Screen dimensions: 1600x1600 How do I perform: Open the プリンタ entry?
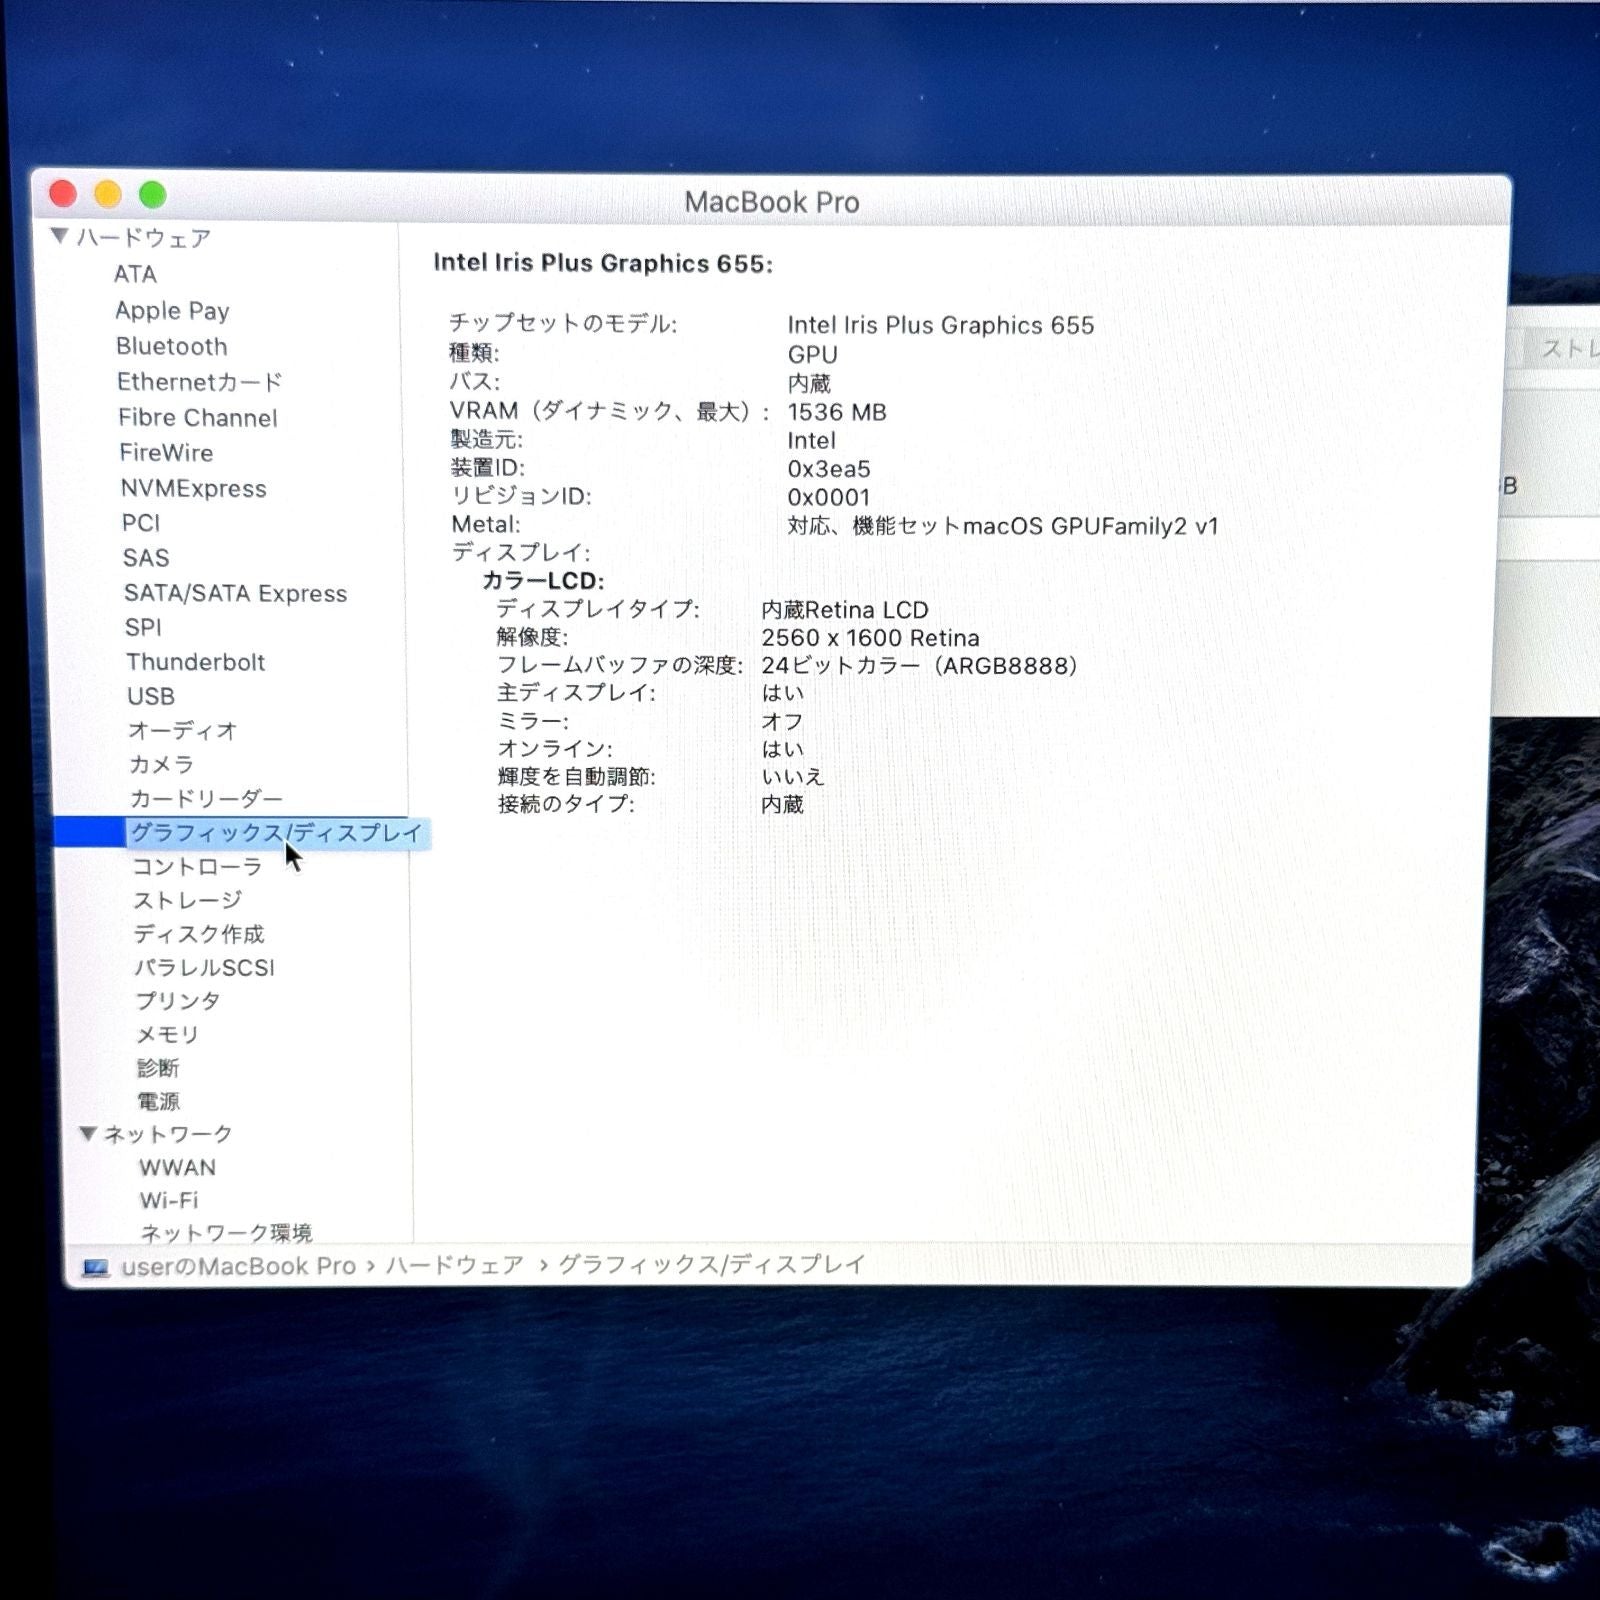coord(177,1000)
